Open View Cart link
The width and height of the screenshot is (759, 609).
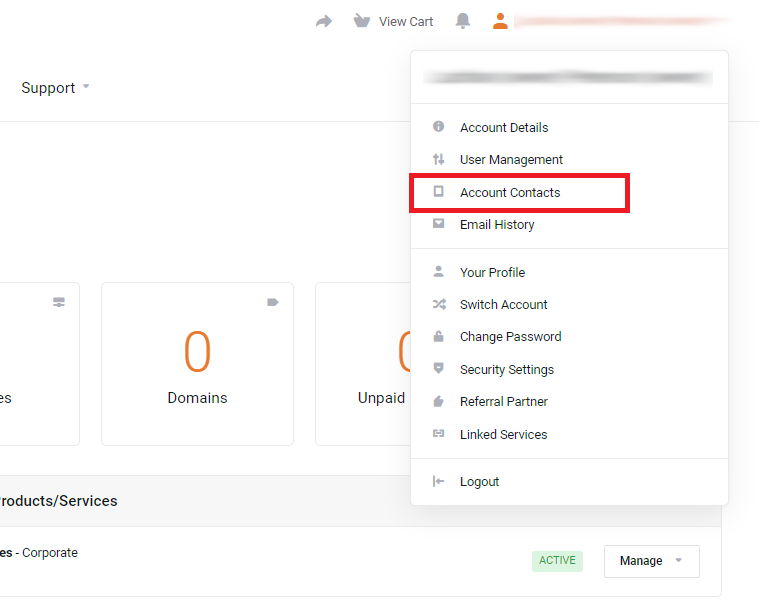[406, 22]
